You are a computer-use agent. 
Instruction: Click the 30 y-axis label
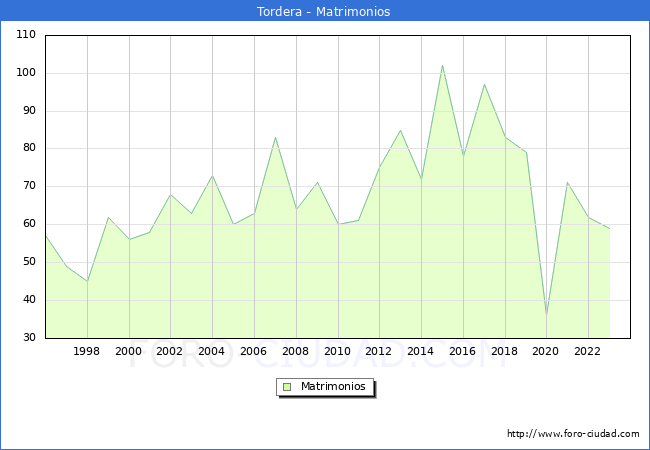pyautogui.click(x=29, y=337)
